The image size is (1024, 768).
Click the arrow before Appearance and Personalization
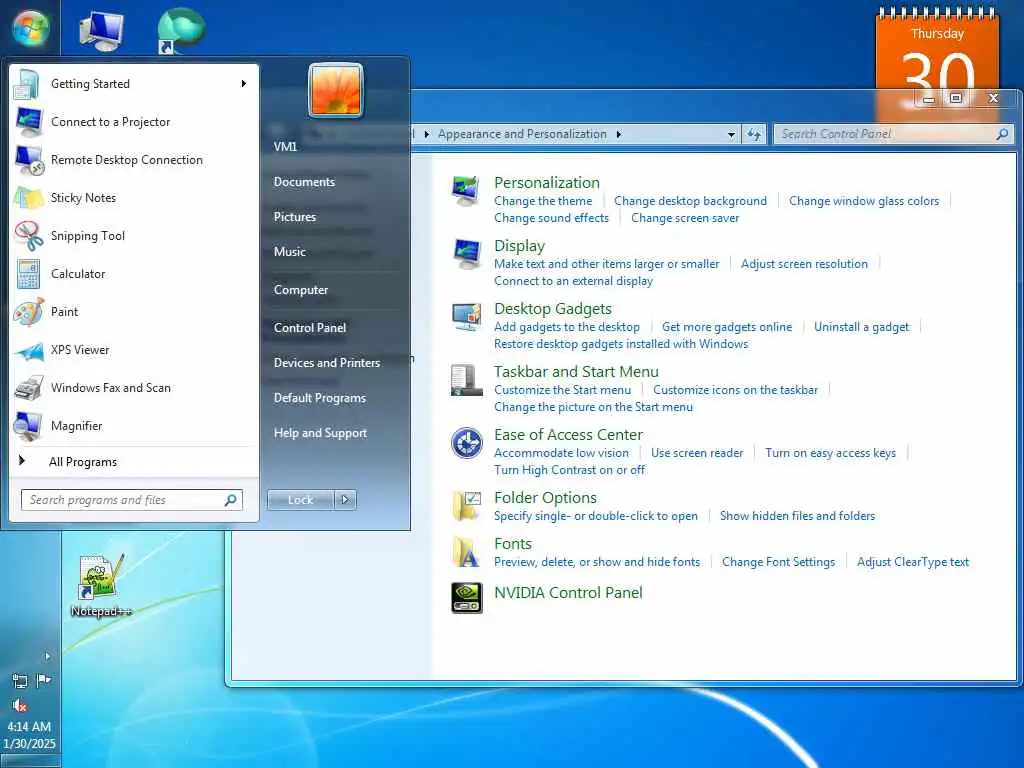click(426, 135)
